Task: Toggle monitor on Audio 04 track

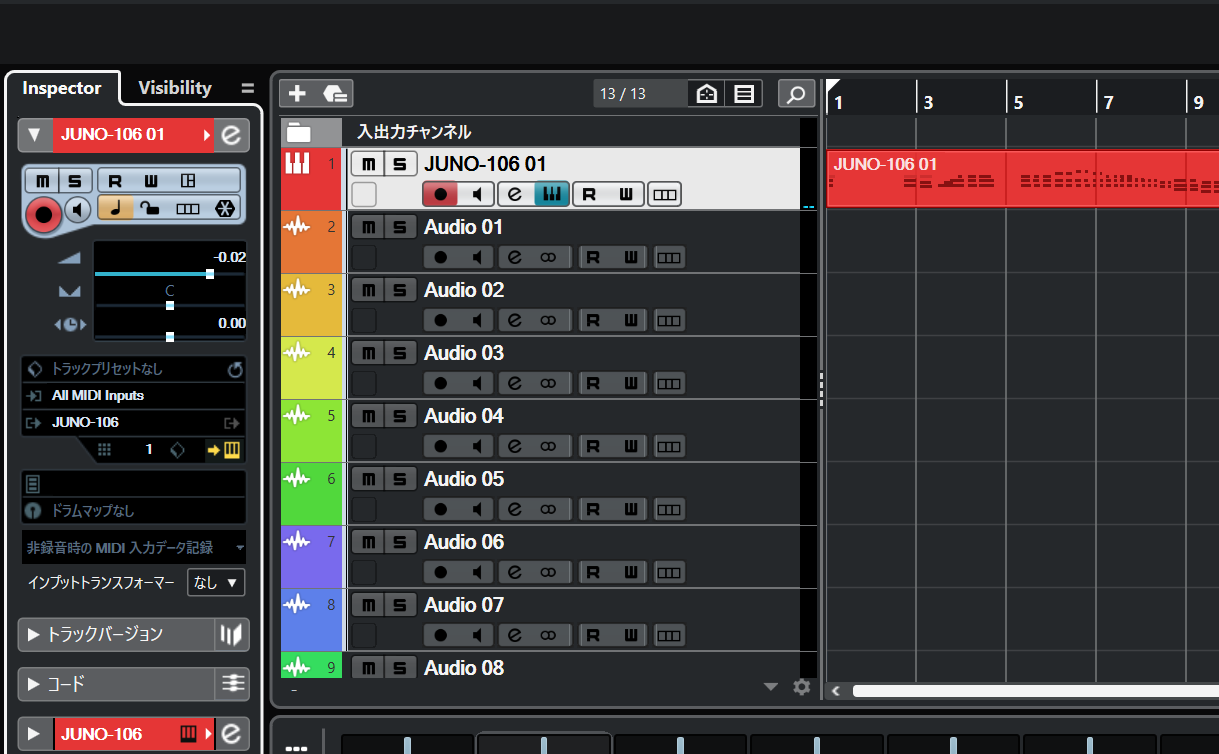Action: tap(476, 446)
